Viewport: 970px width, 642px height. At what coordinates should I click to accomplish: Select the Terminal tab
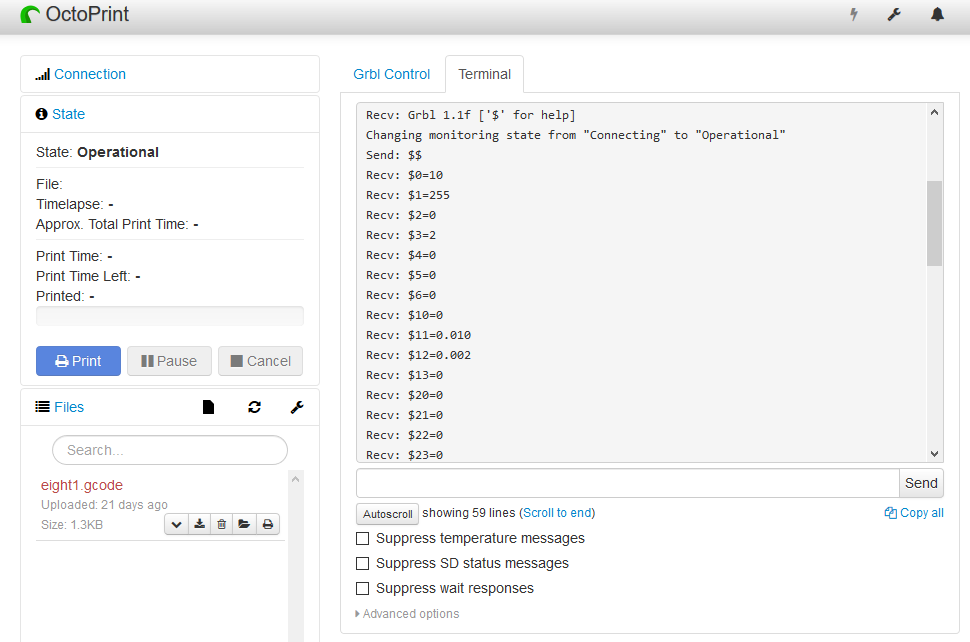[484, 74]
